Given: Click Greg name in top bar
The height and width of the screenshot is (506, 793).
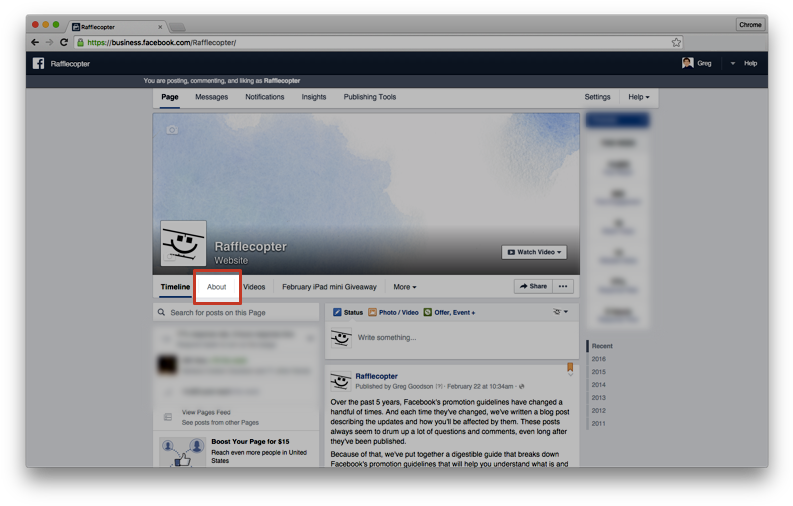Looking at the screenshot, I should pyautogui.click(x=704, y=63).
